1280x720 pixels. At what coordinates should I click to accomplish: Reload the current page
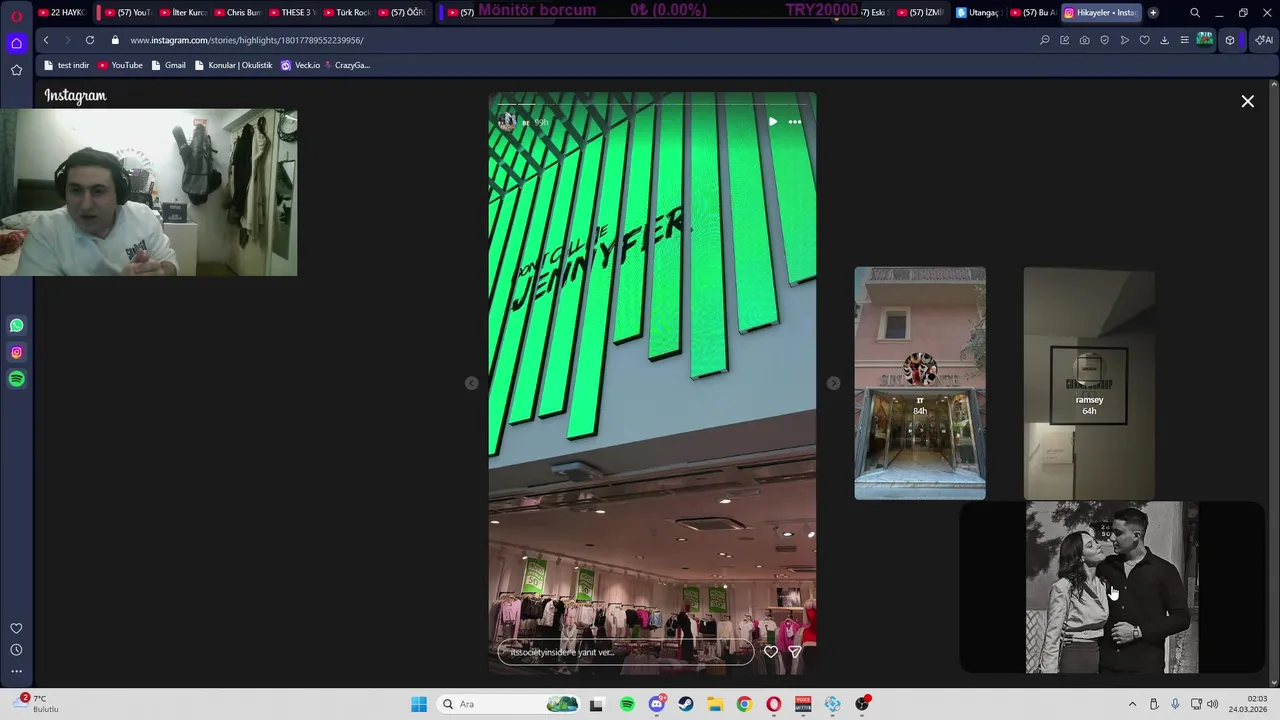tap(90, 40)
